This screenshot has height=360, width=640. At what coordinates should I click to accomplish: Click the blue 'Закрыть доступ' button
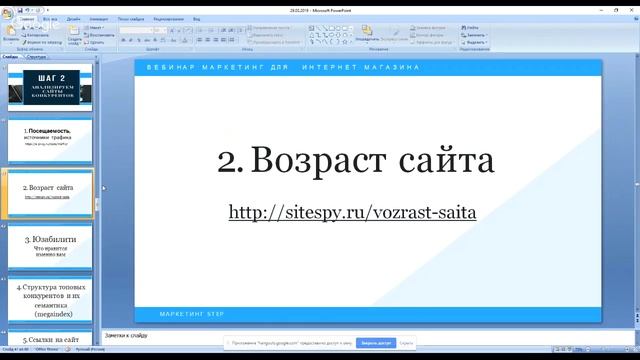376,343
